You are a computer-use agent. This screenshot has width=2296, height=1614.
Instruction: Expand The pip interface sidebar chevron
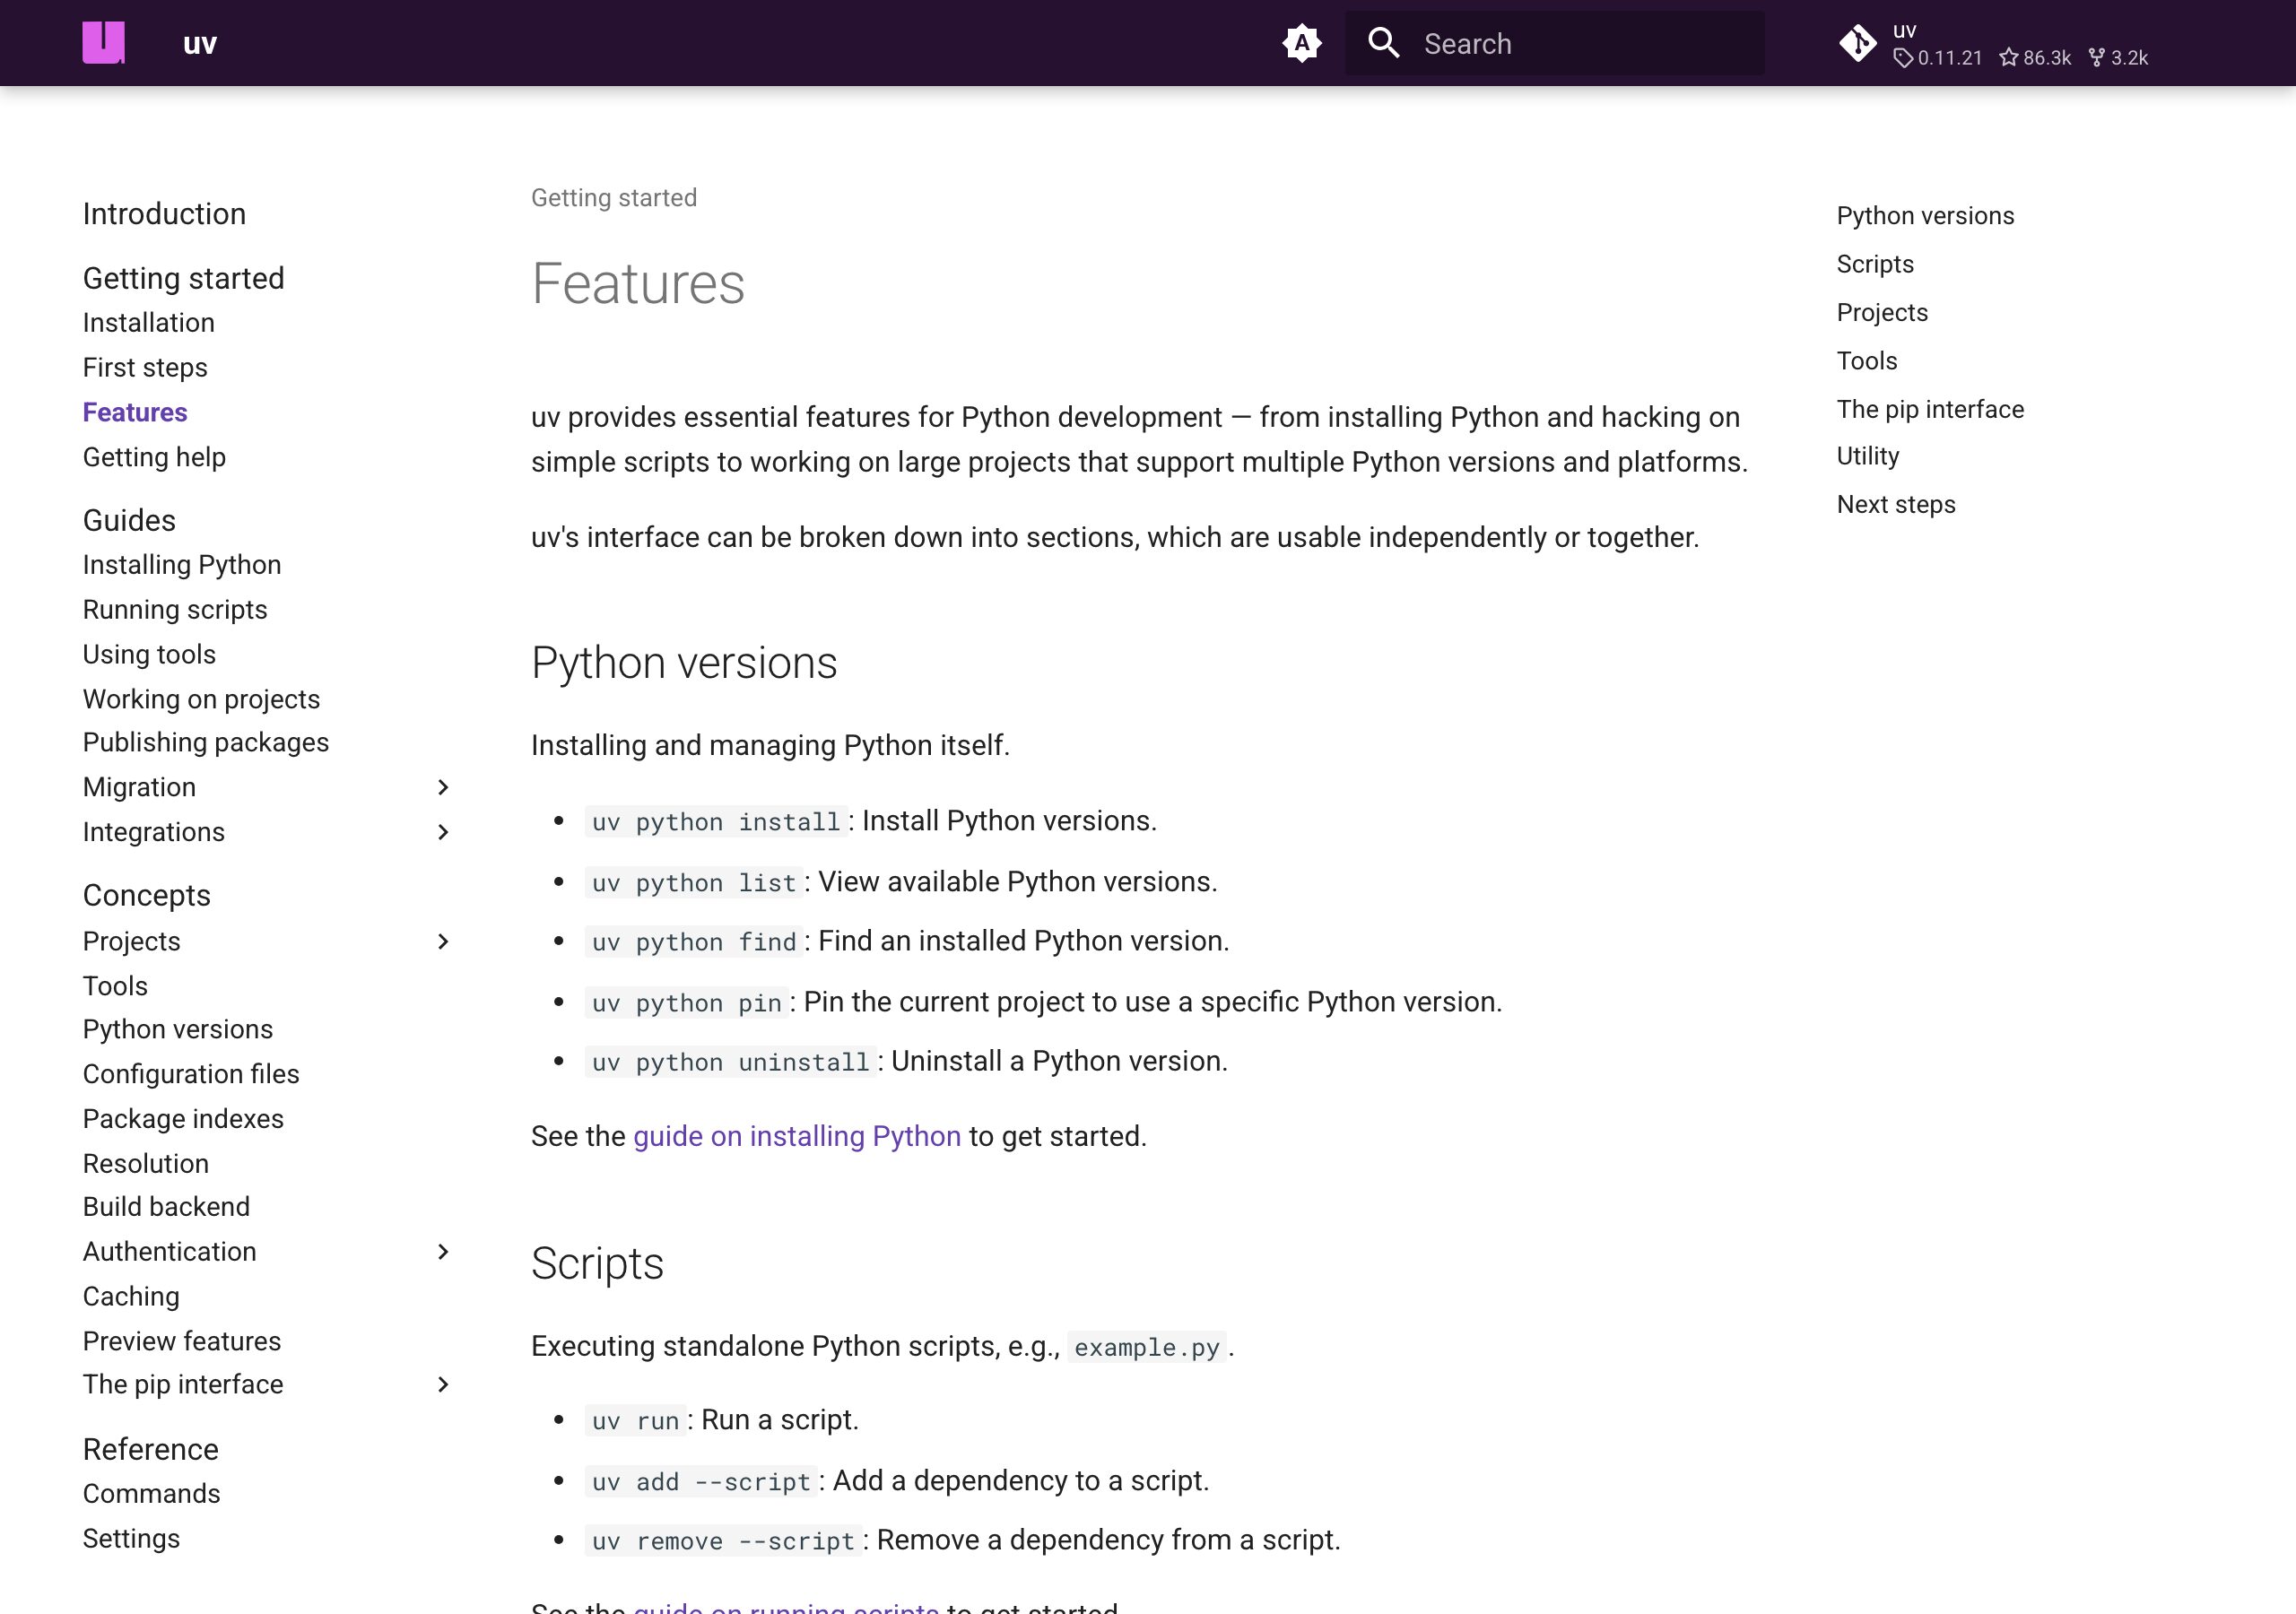(443, 1385)
